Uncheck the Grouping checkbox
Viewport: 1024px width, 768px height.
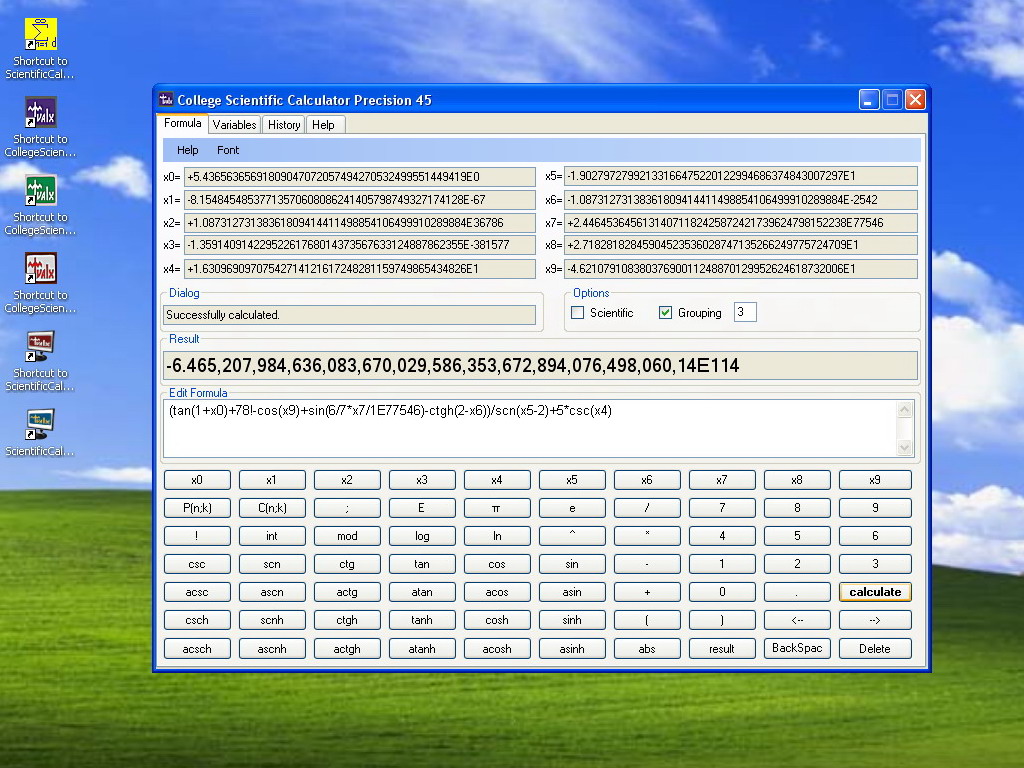click(665, 313)
